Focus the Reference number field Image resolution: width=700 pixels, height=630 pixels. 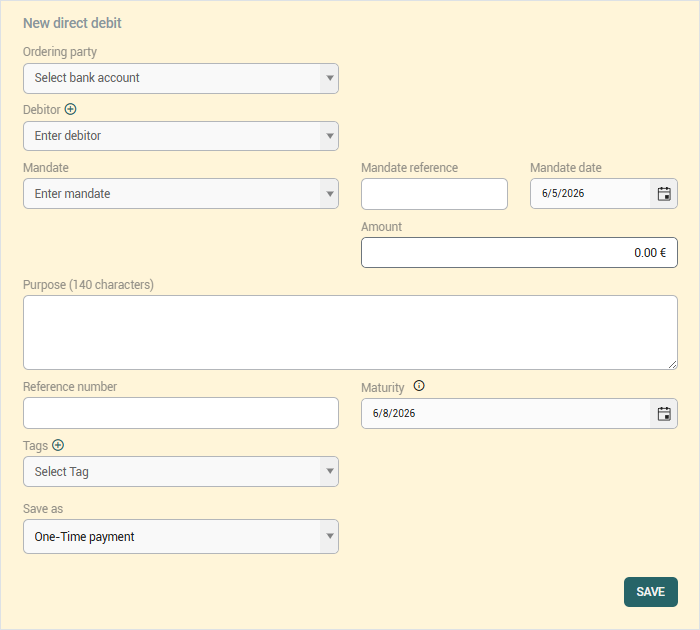181,413
